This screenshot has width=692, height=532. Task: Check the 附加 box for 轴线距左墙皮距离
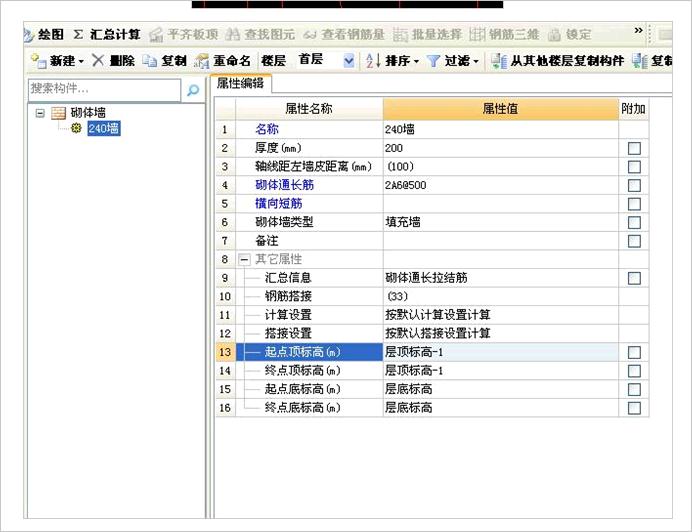(634, 167)
